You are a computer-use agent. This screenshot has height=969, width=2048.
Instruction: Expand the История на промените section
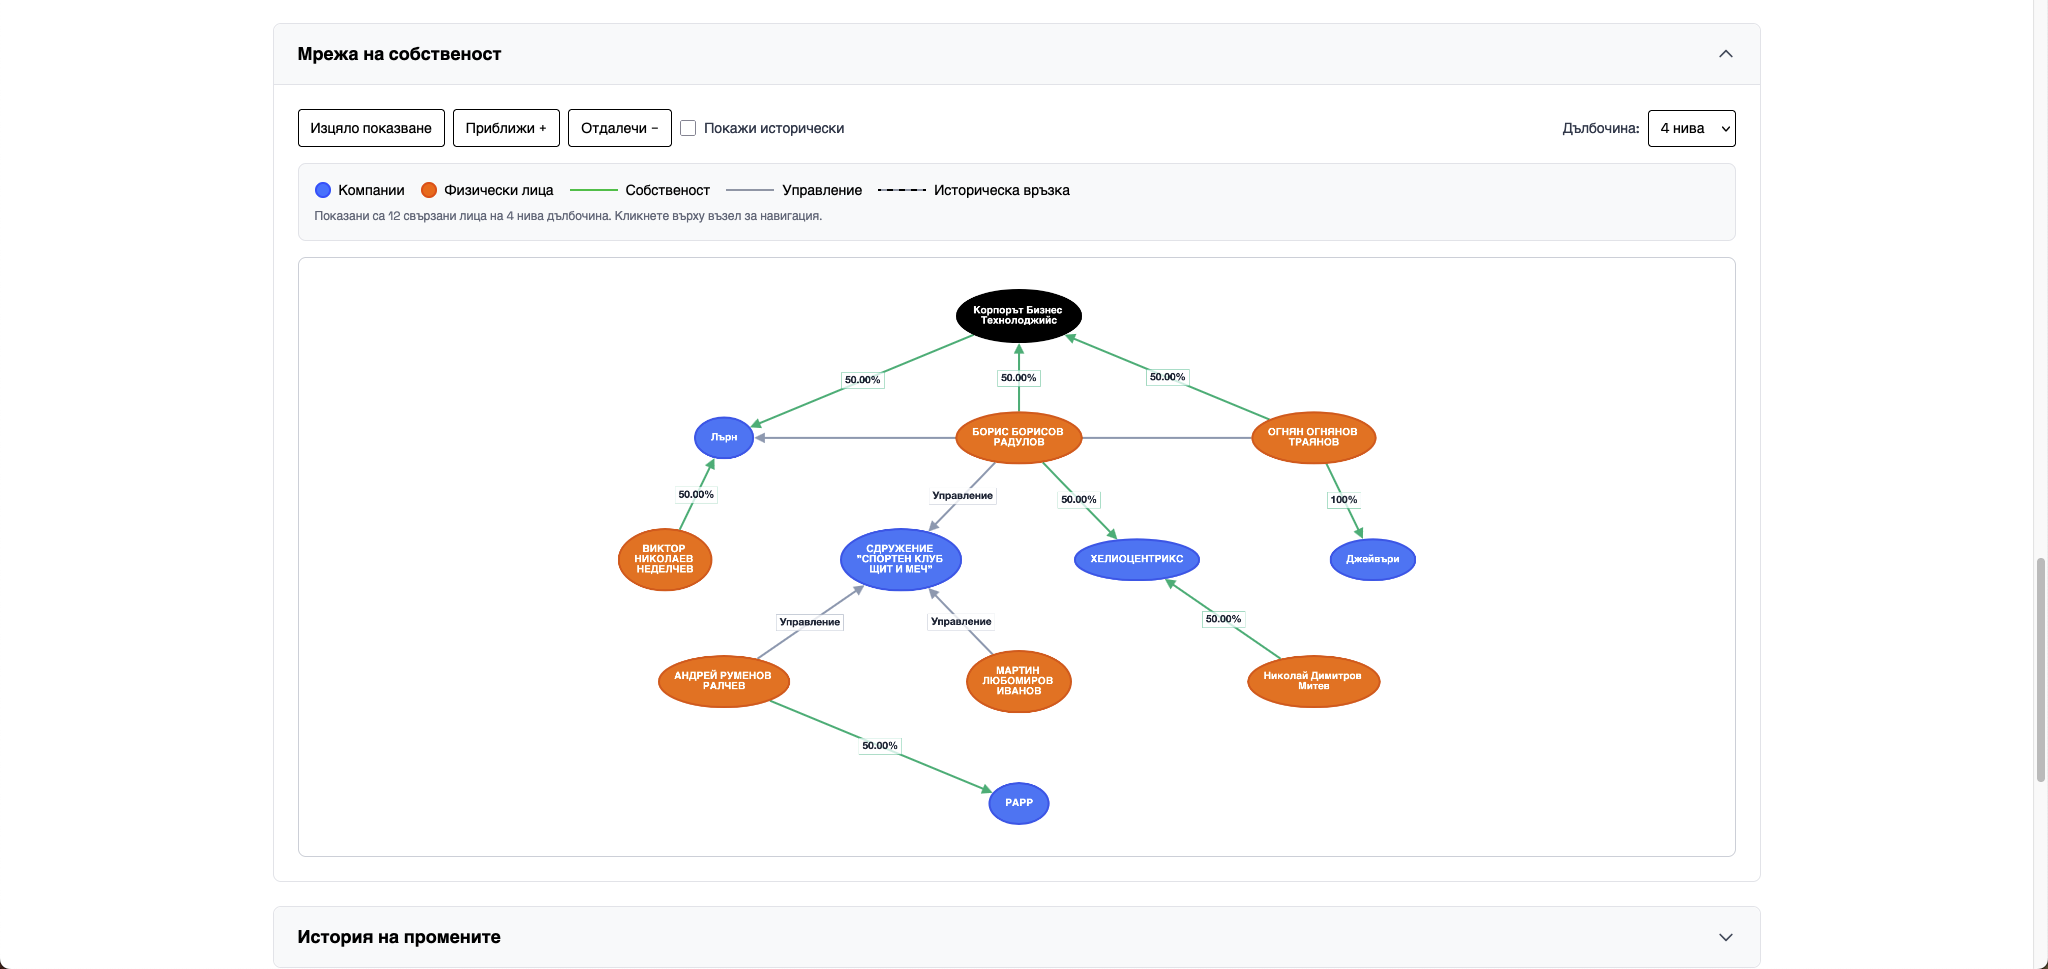click(x=1725, y=937)
